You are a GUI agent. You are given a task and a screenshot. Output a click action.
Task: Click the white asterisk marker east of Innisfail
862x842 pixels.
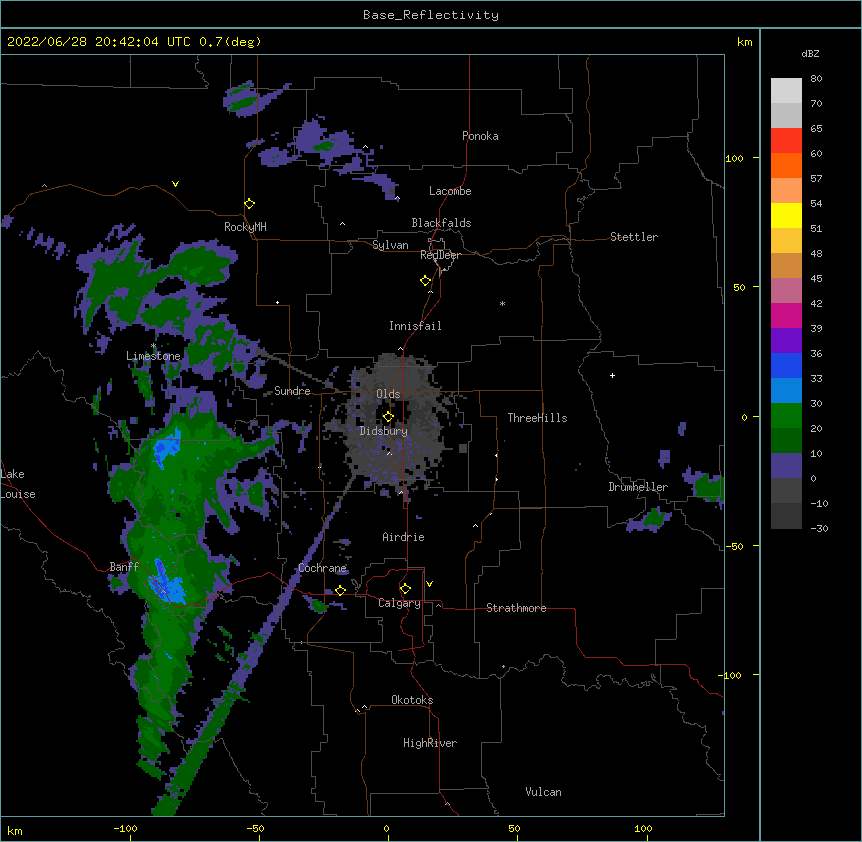tap(502, 304)
